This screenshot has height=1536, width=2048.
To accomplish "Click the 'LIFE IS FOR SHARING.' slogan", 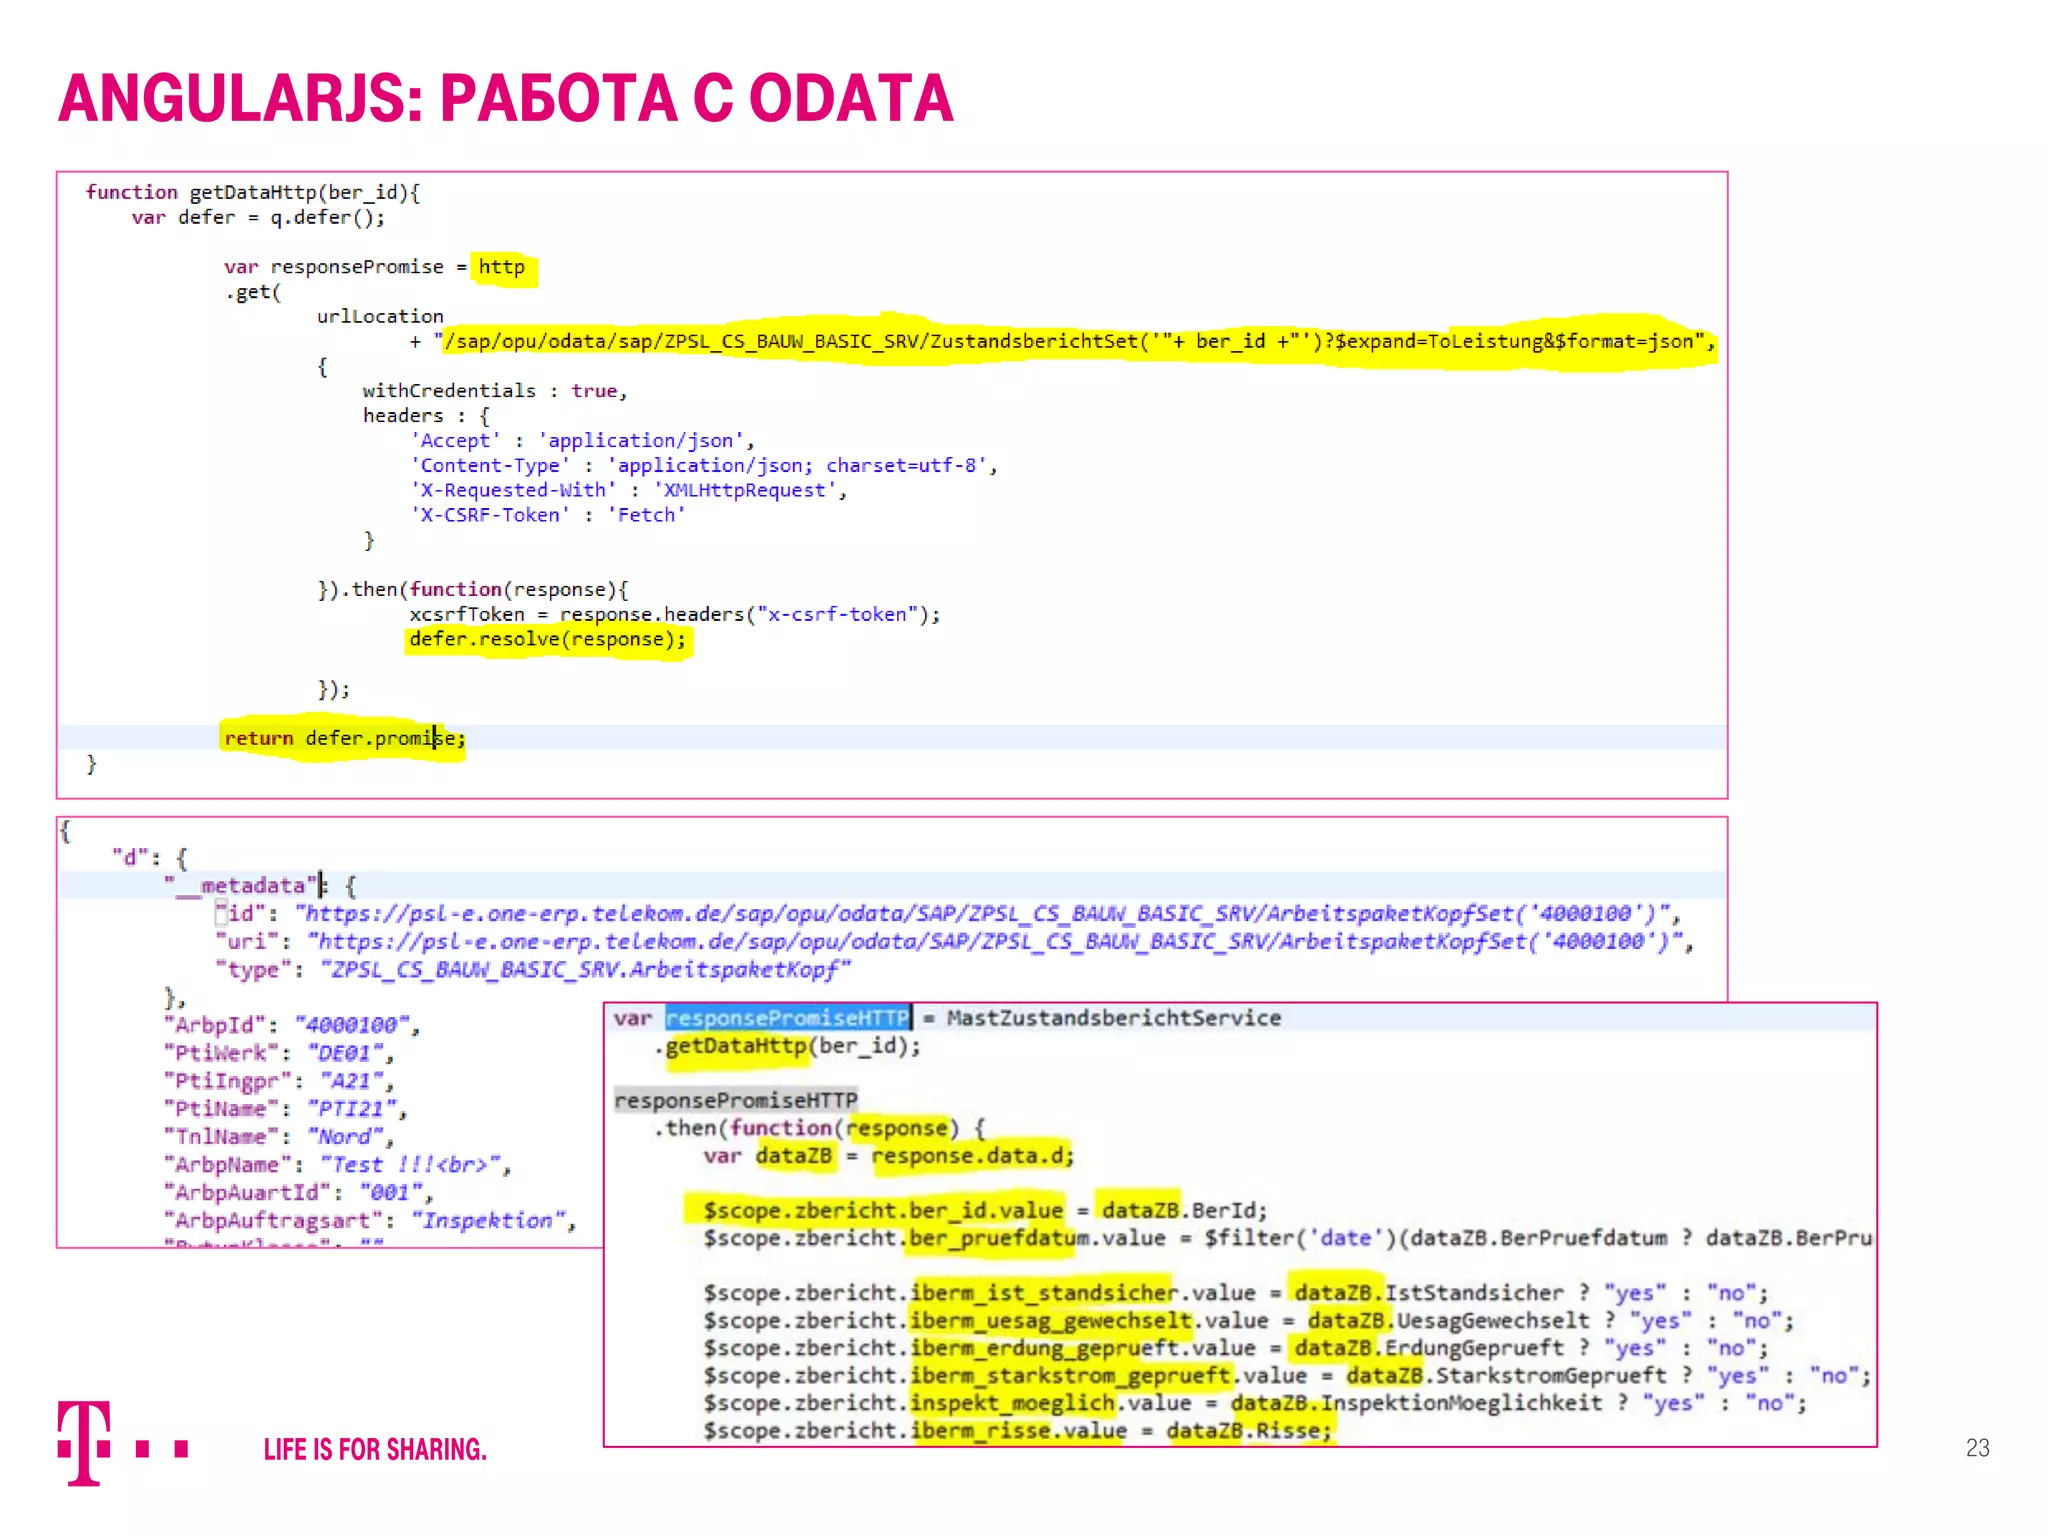I will (x=375, y=1449).
